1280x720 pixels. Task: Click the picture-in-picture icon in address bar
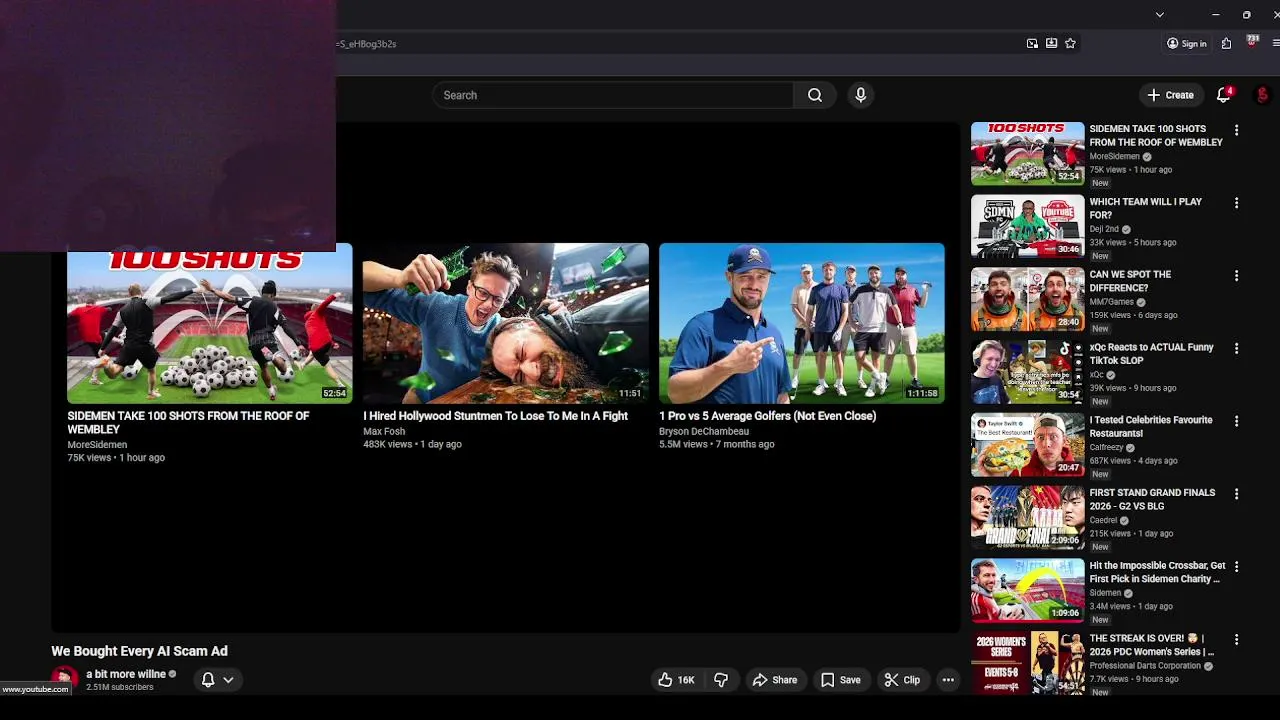point(1032,44)
